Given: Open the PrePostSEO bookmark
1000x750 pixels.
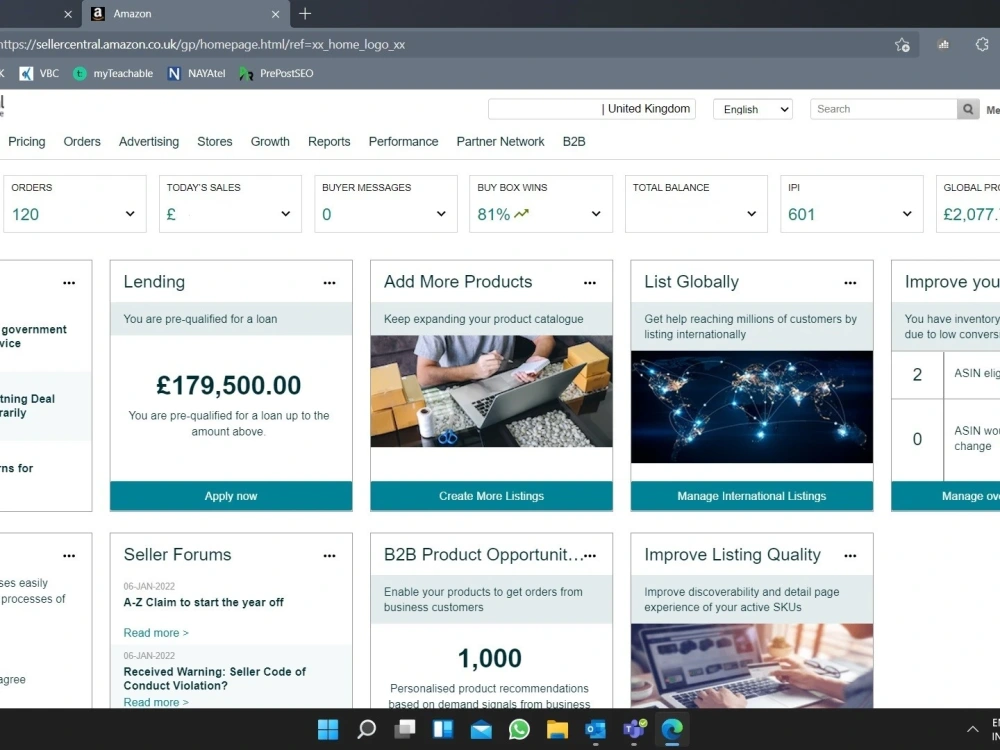Looking at the screenshot, I should click(277, 73).
